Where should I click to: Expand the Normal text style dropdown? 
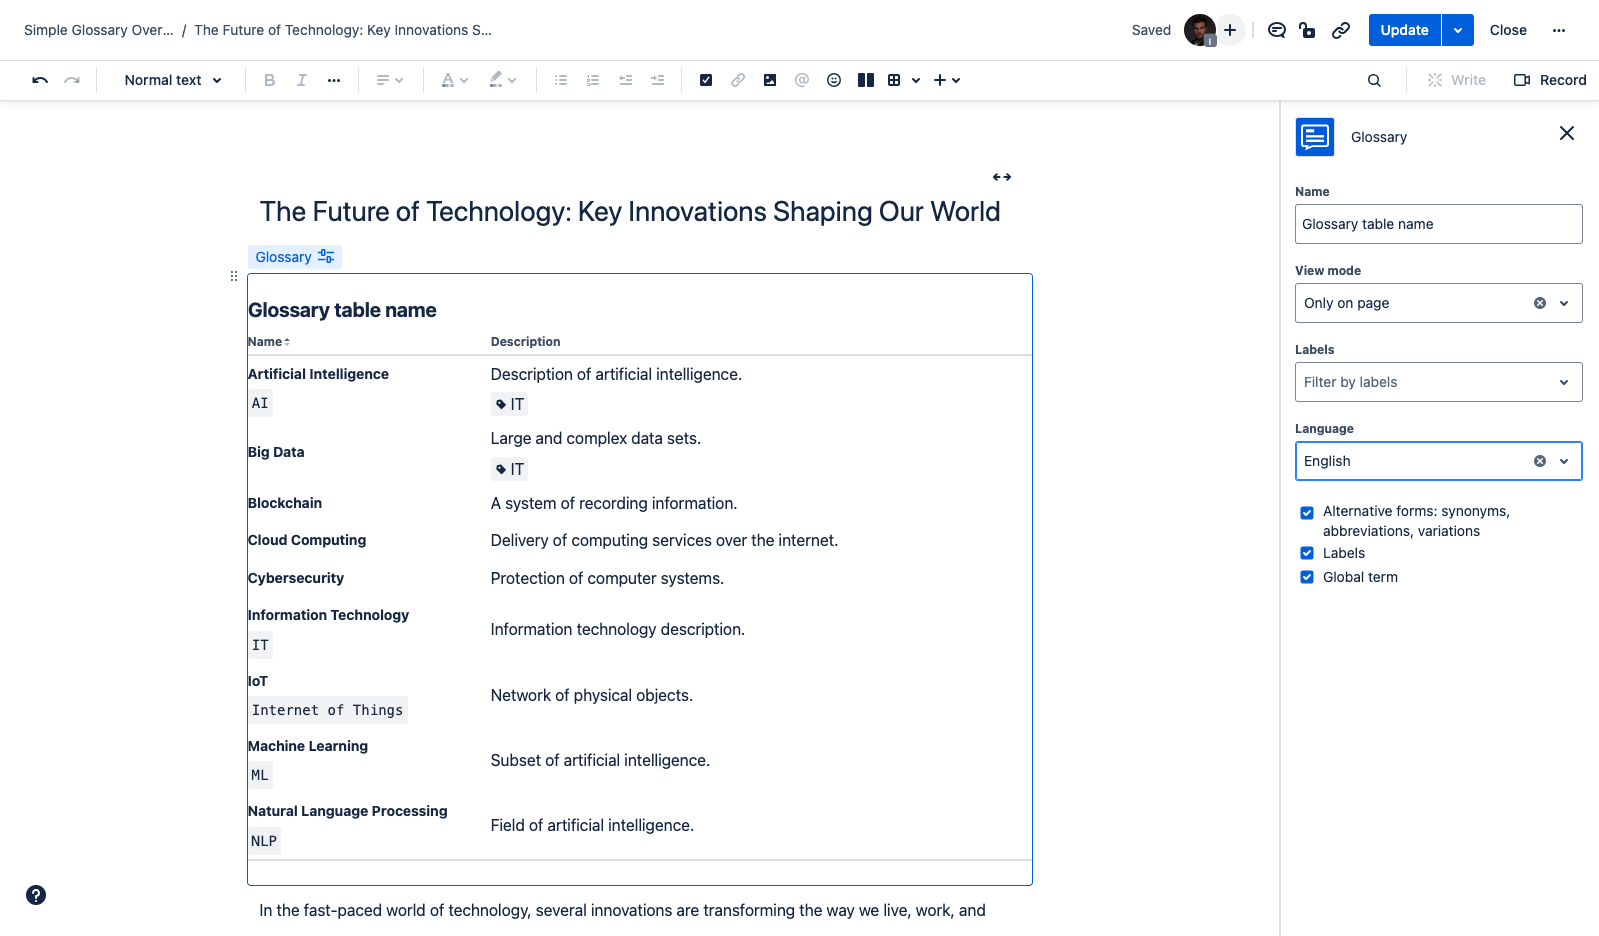click(172, 80)
